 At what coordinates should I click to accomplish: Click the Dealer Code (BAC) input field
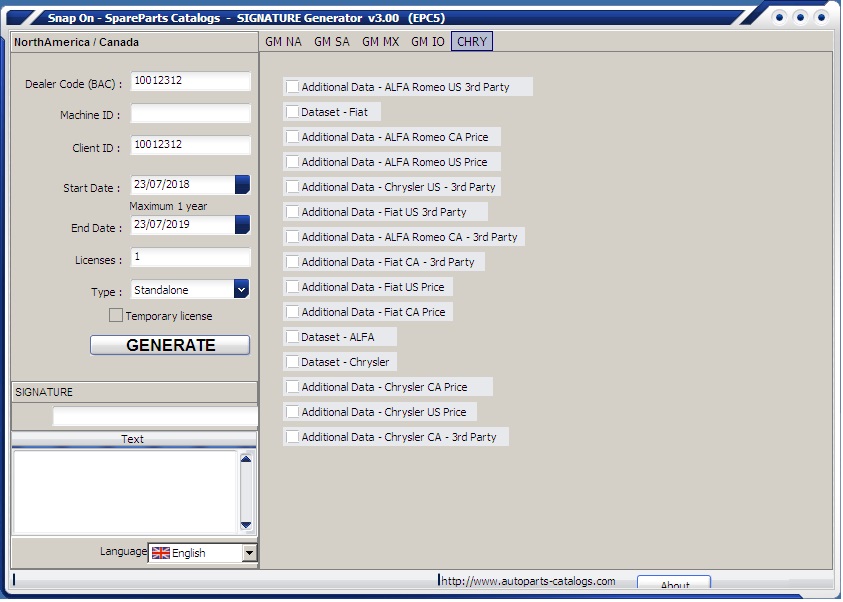[190, 81]
